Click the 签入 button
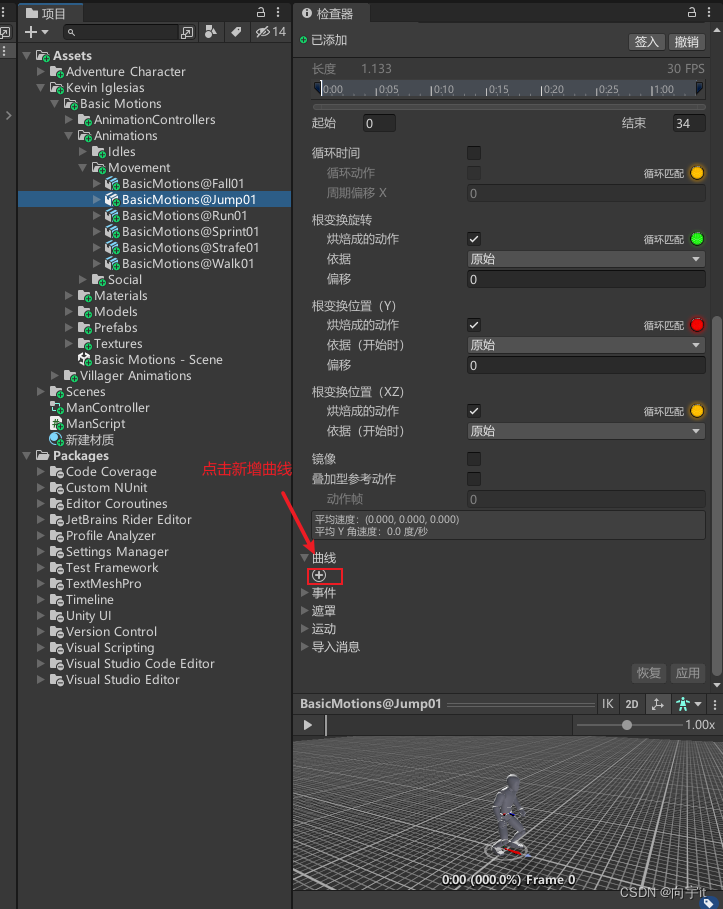 click(646, 42)
